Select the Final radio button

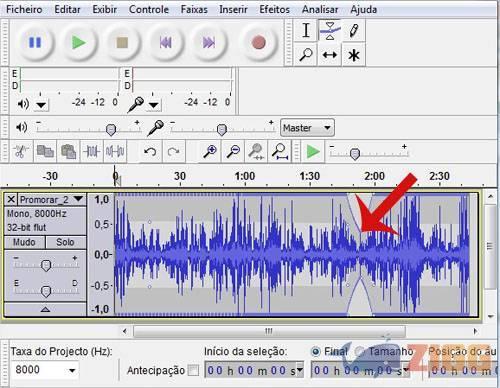tap(315, 351)
